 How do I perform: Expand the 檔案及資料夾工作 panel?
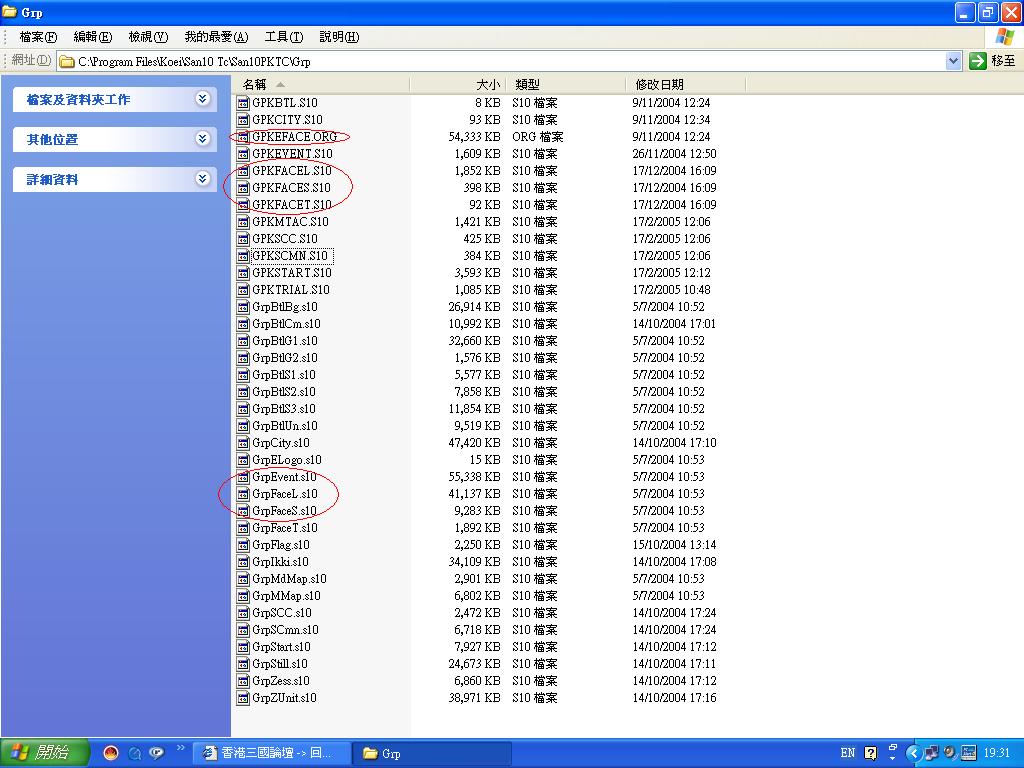202,99
